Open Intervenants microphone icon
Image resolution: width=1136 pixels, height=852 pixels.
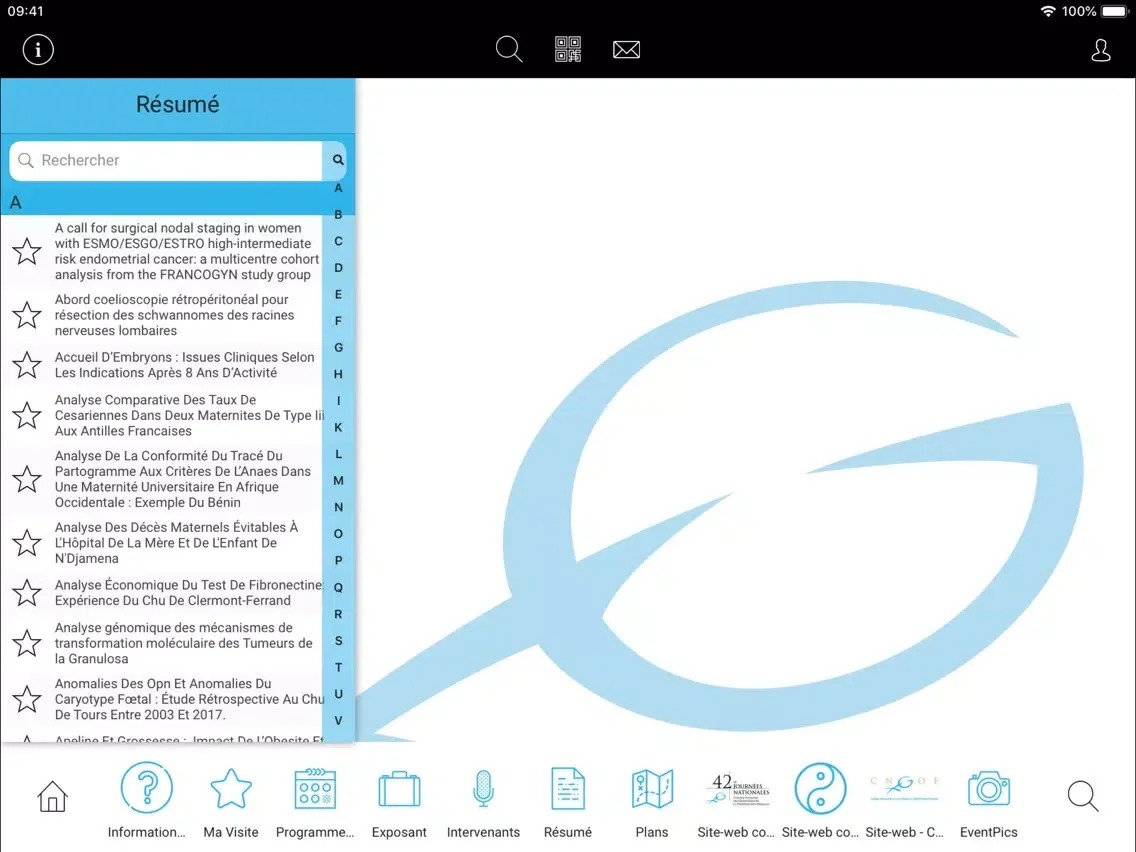pos(483,788)
